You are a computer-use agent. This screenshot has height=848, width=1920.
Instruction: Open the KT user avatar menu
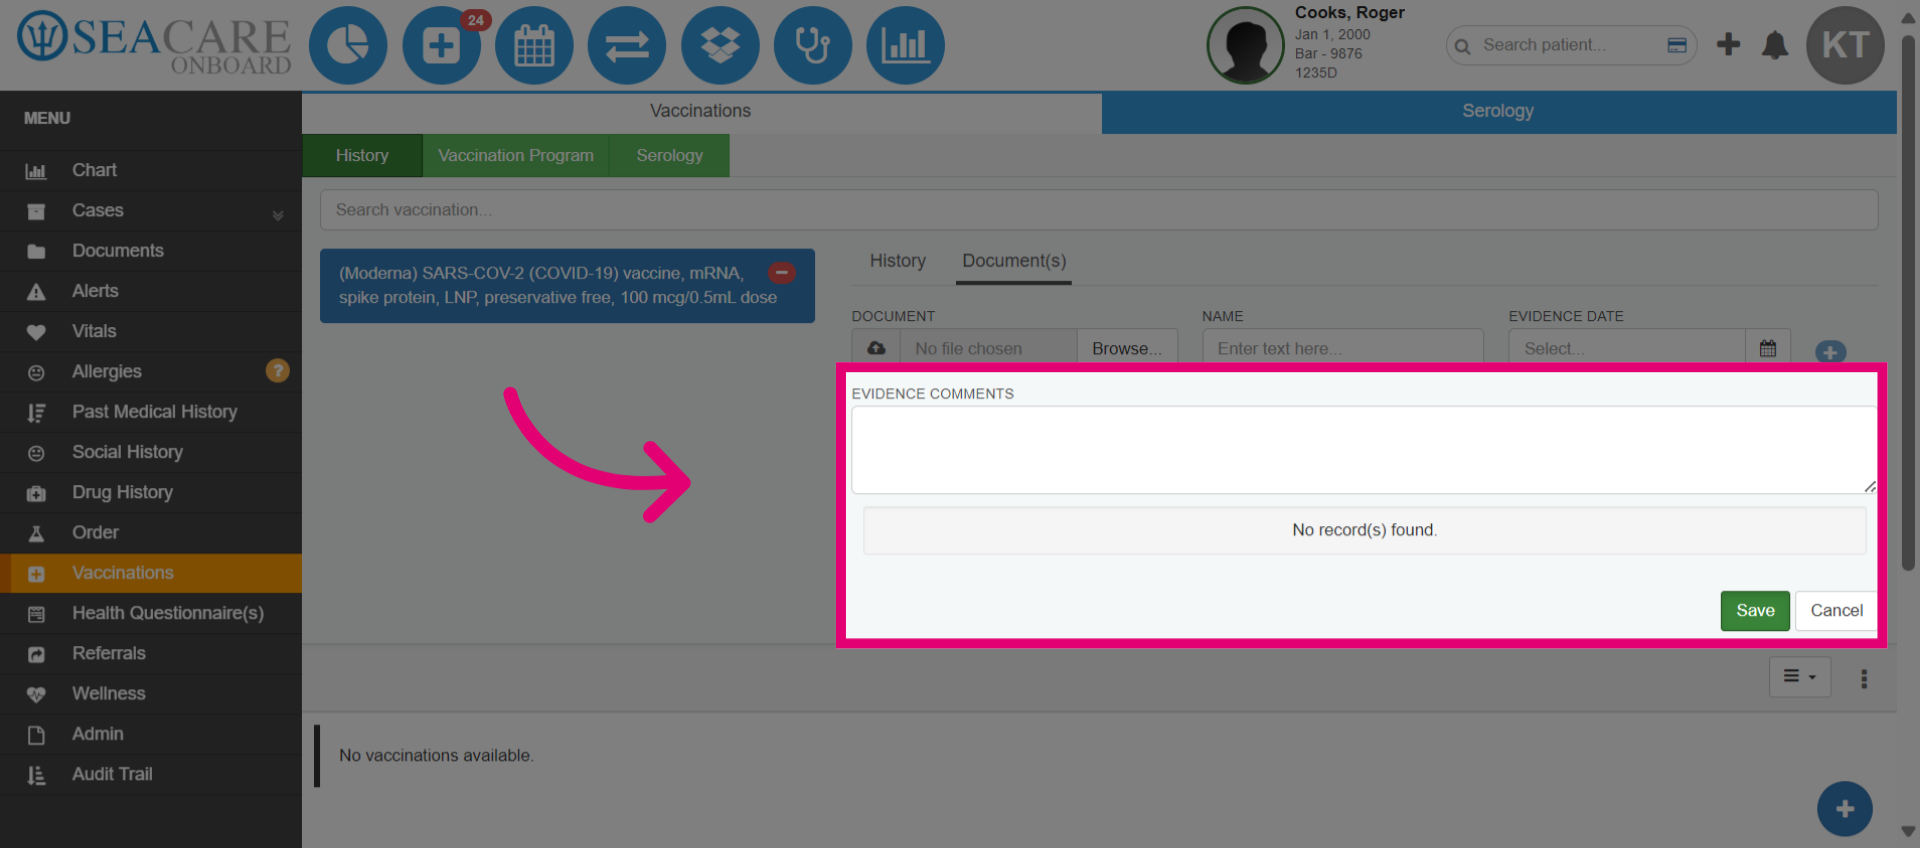(x=1845, y=46)
